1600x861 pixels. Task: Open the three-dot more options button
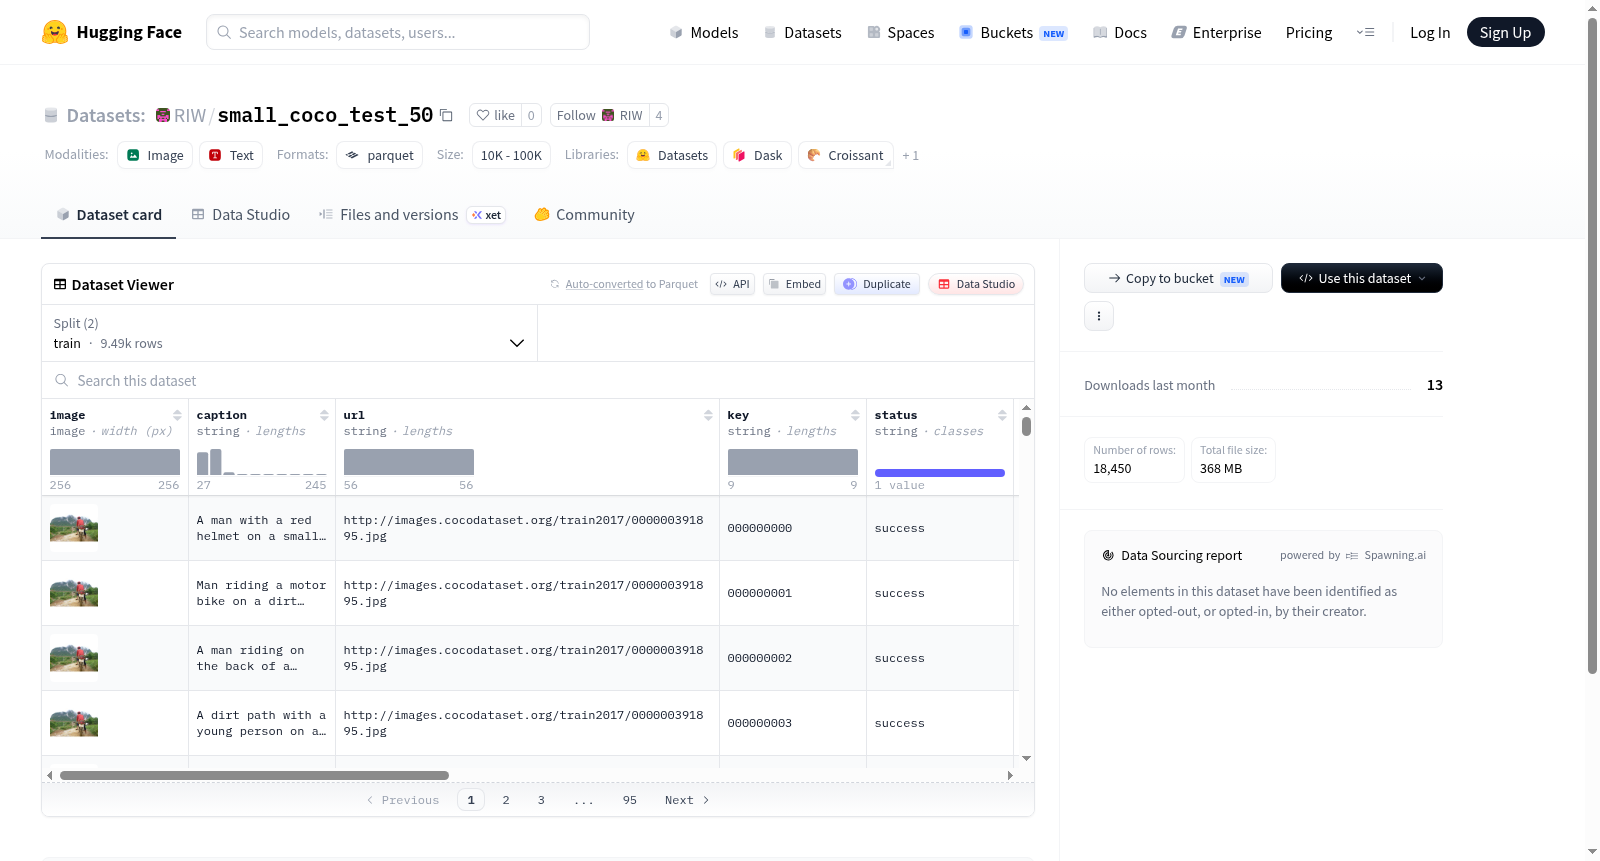pyautogui.click(x=1099, y=316)
